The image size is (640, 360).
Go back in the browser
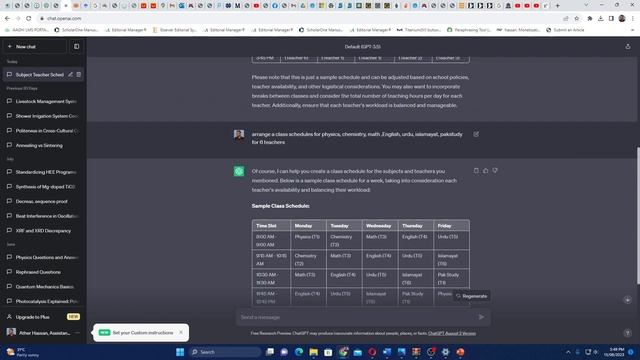7,18
